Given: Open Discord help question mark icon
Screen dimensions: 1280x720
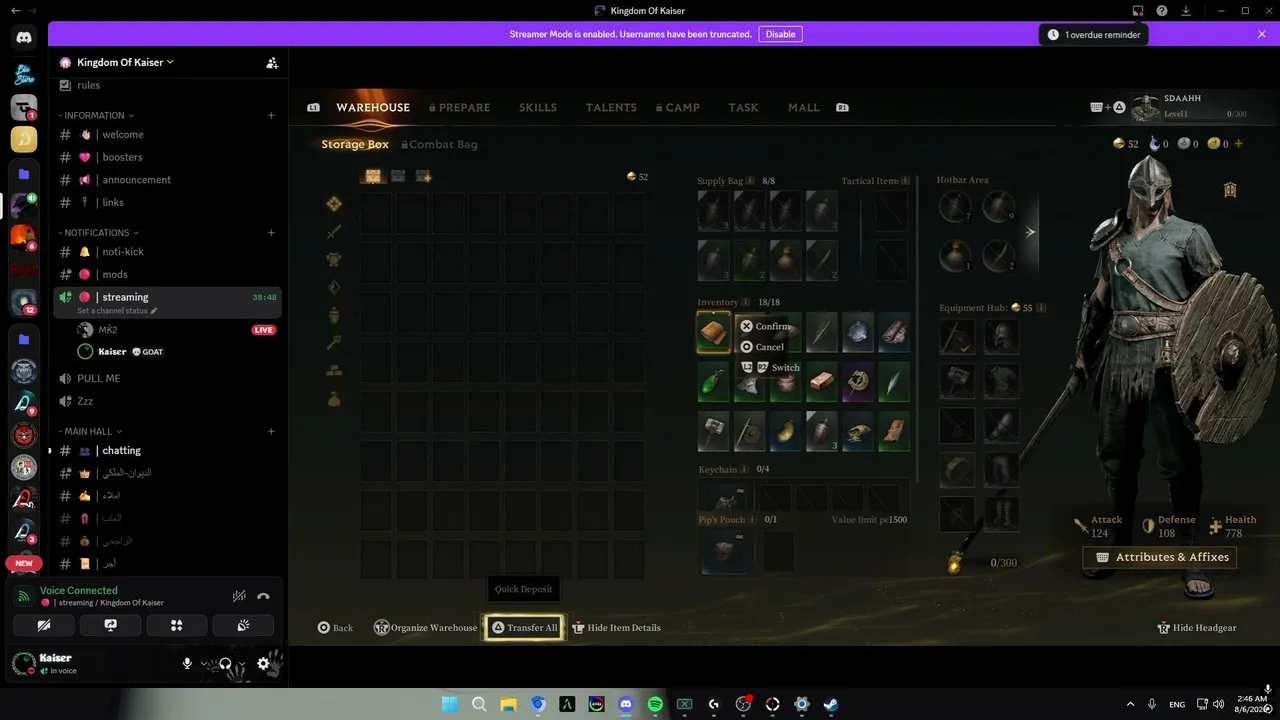Looking at the screenshot, I should (x=1162, y=11).
